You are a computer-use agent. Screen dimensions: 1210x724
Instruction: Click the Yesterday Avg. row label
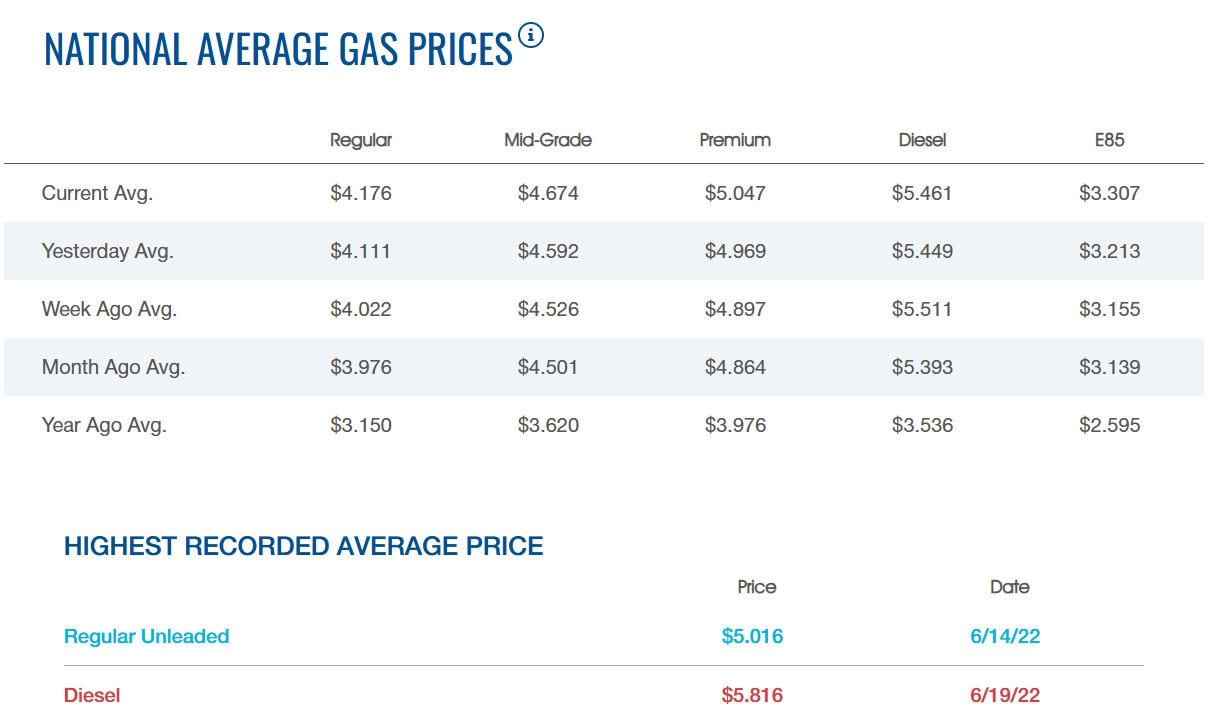[108, 252]
